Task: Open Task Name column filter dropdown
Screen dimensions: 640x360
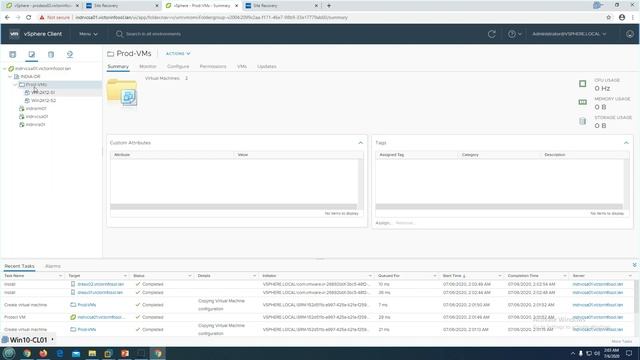Action: tap(60, 276)
